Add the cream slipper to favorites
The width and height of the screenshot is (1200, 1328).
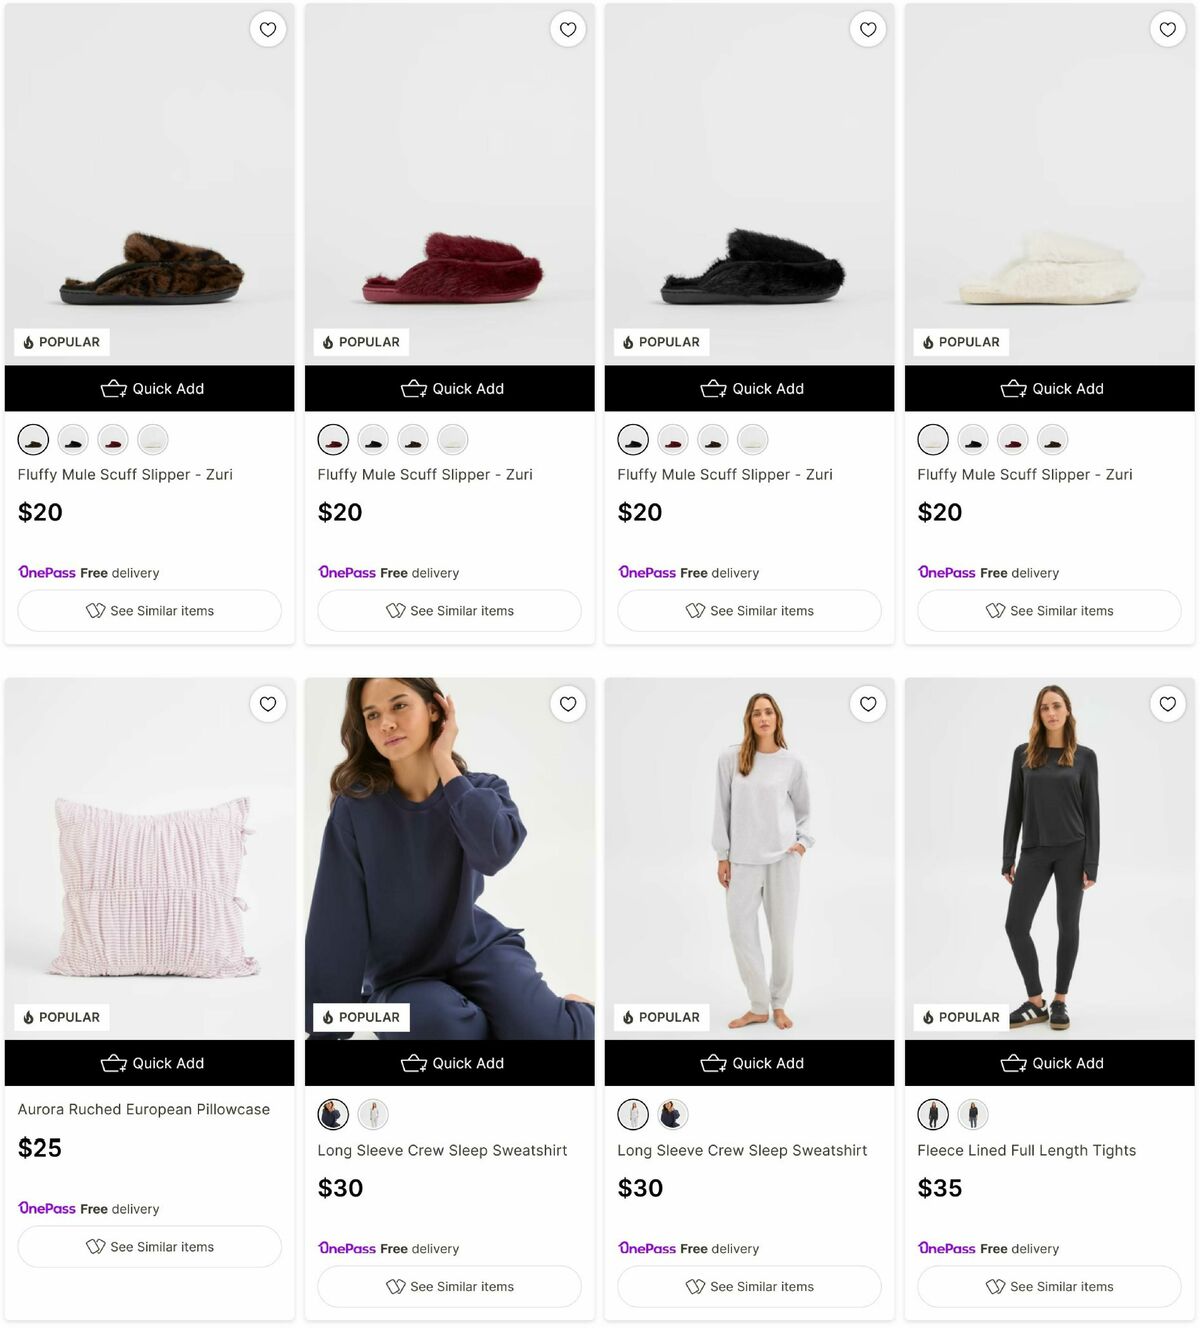click(1167, 29)
